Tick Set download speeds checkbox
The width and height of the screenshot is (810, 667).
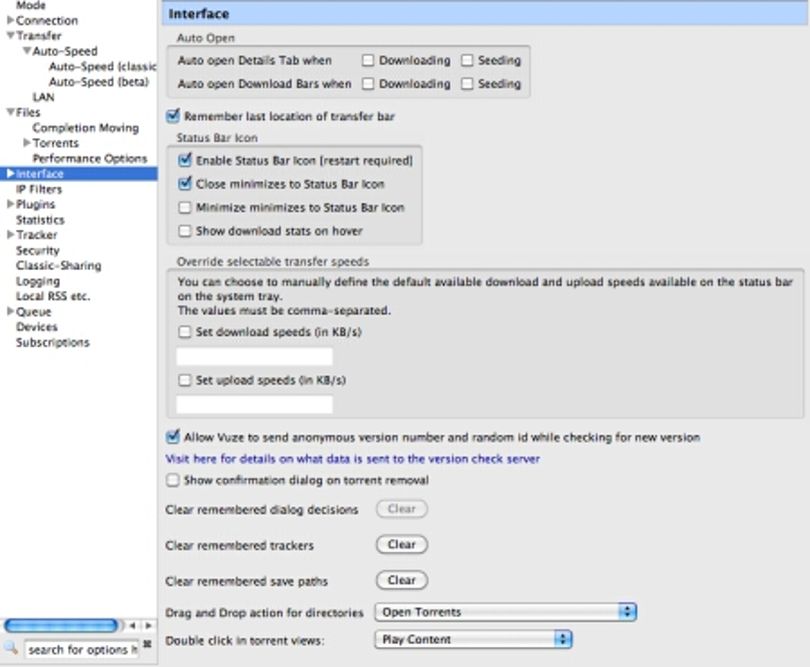click(184, 332)
